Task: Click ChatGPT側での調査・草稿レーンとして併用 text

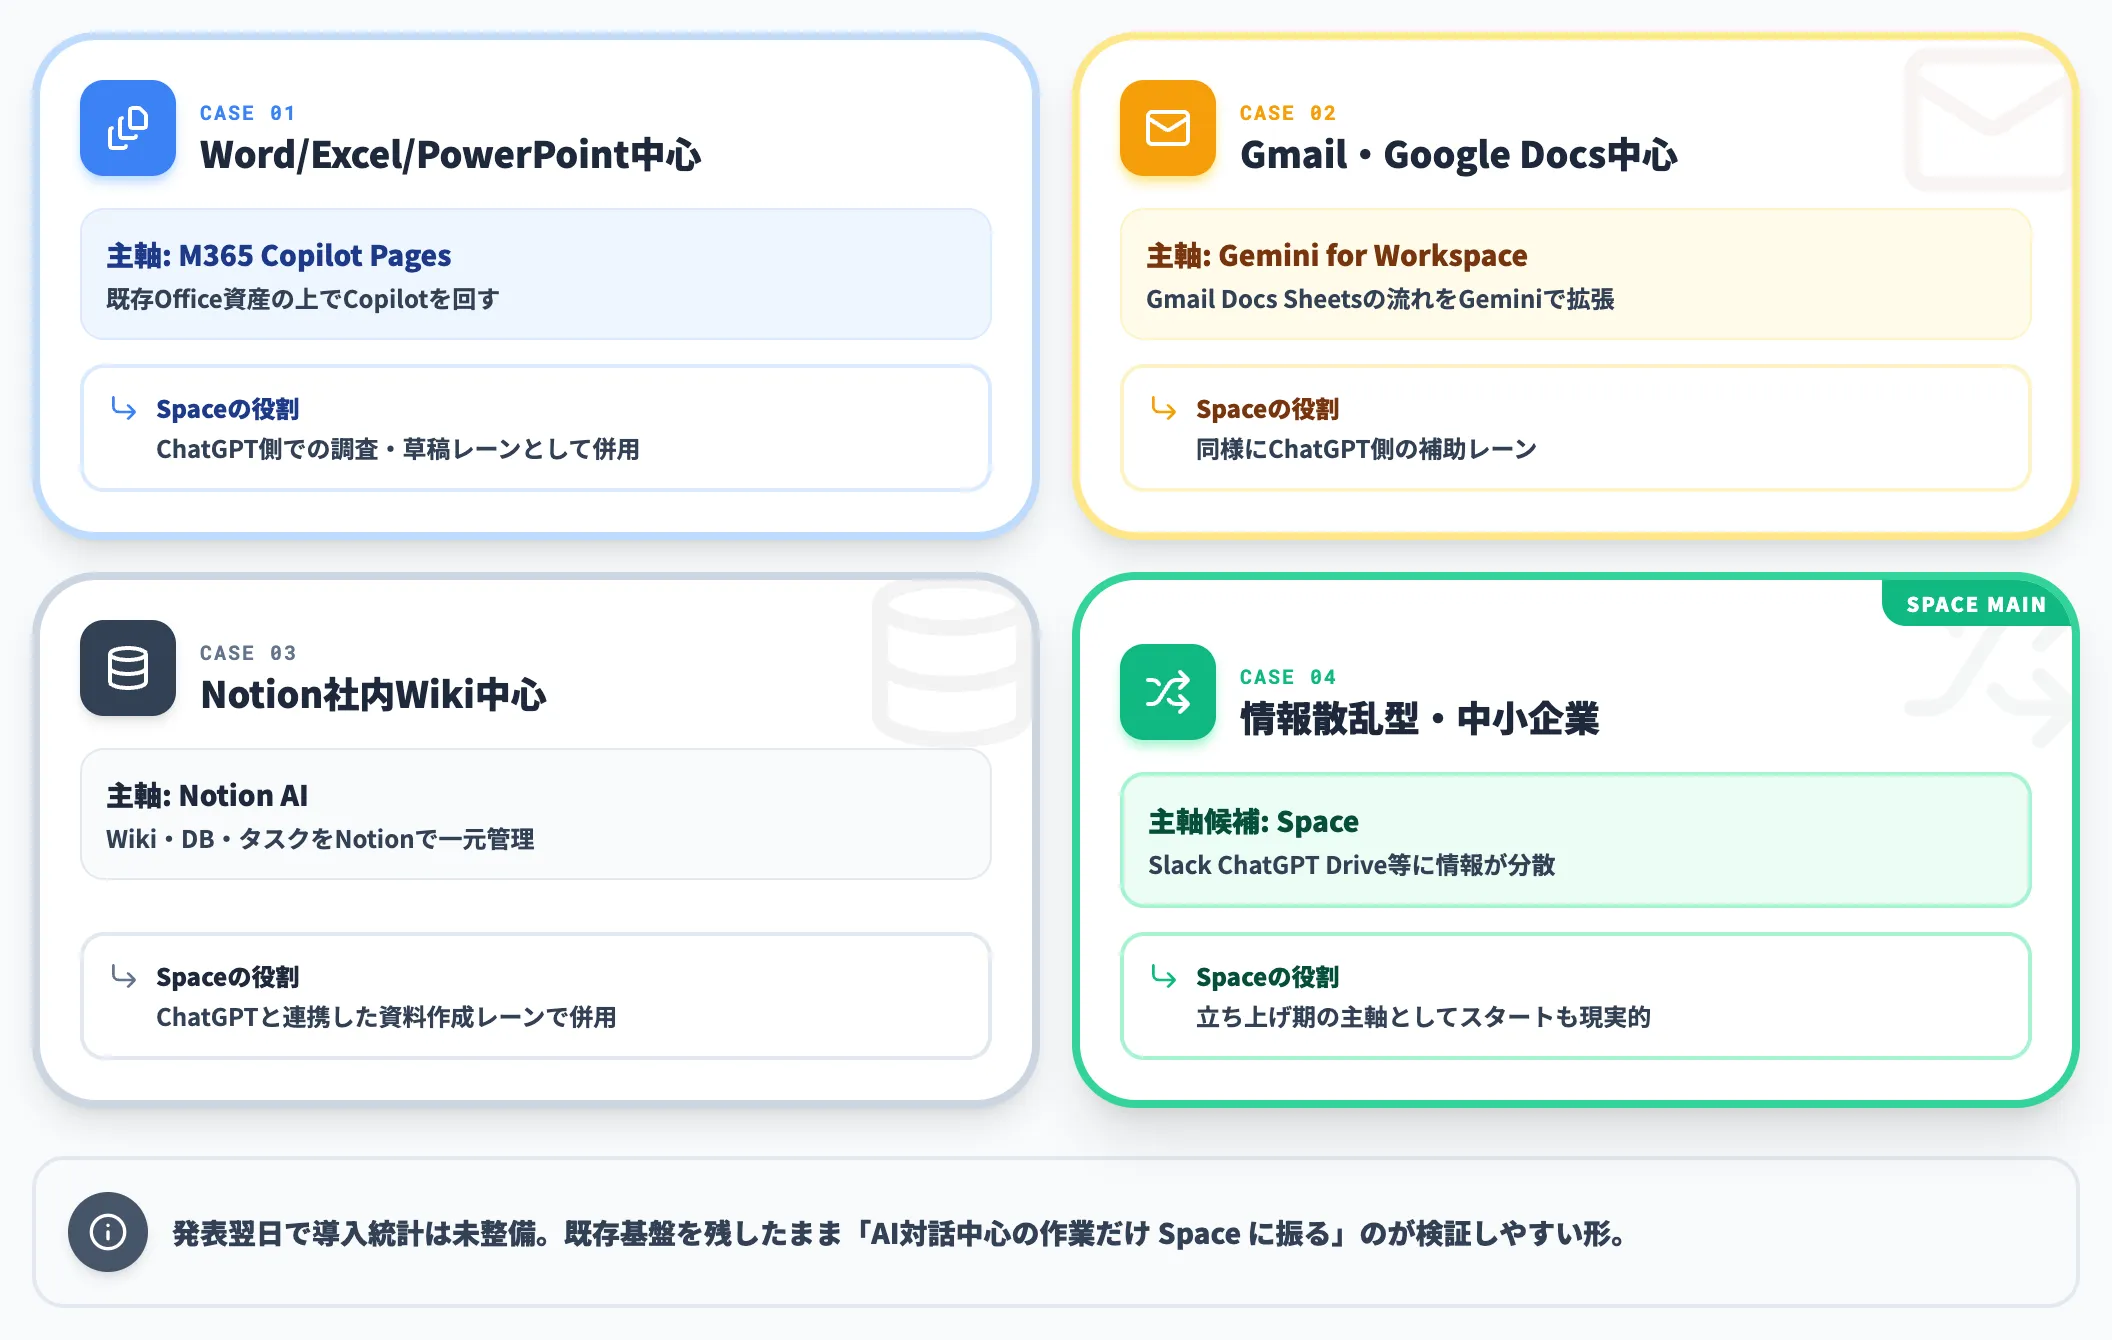Action: tap(398, 449)
